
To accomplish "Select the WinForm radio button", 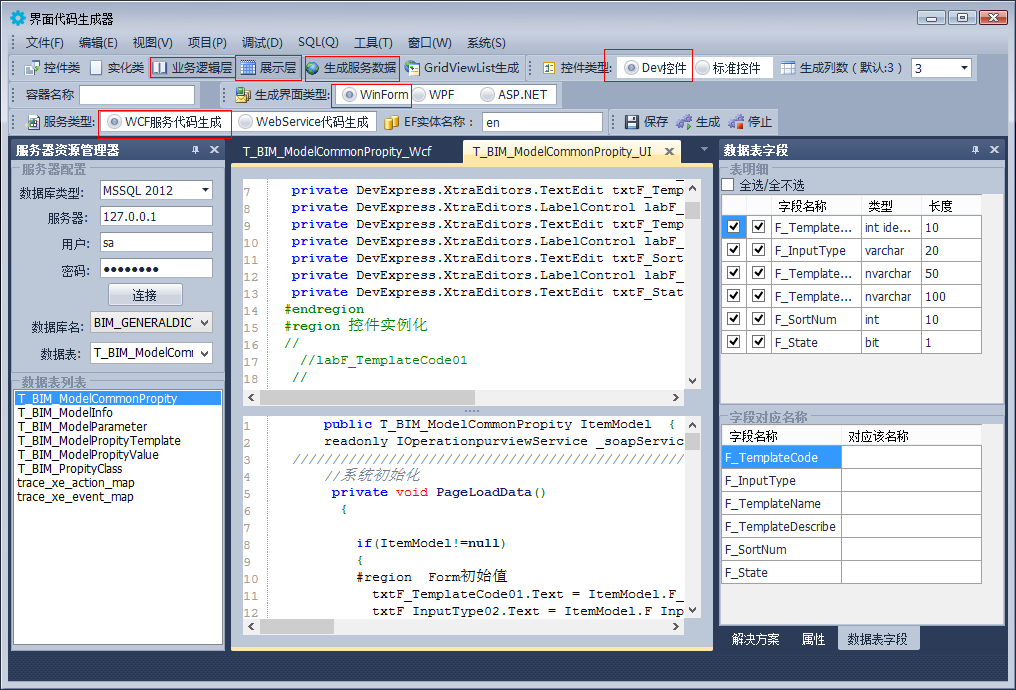I will click(x=349, y=95).
